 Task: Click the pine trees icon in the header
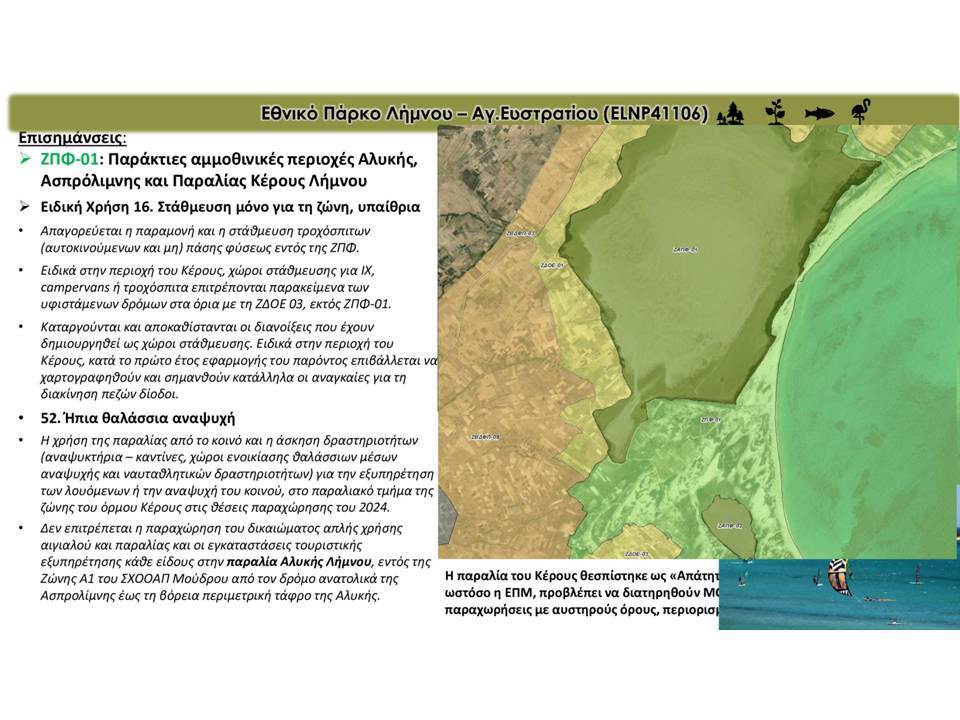(730, 113)
